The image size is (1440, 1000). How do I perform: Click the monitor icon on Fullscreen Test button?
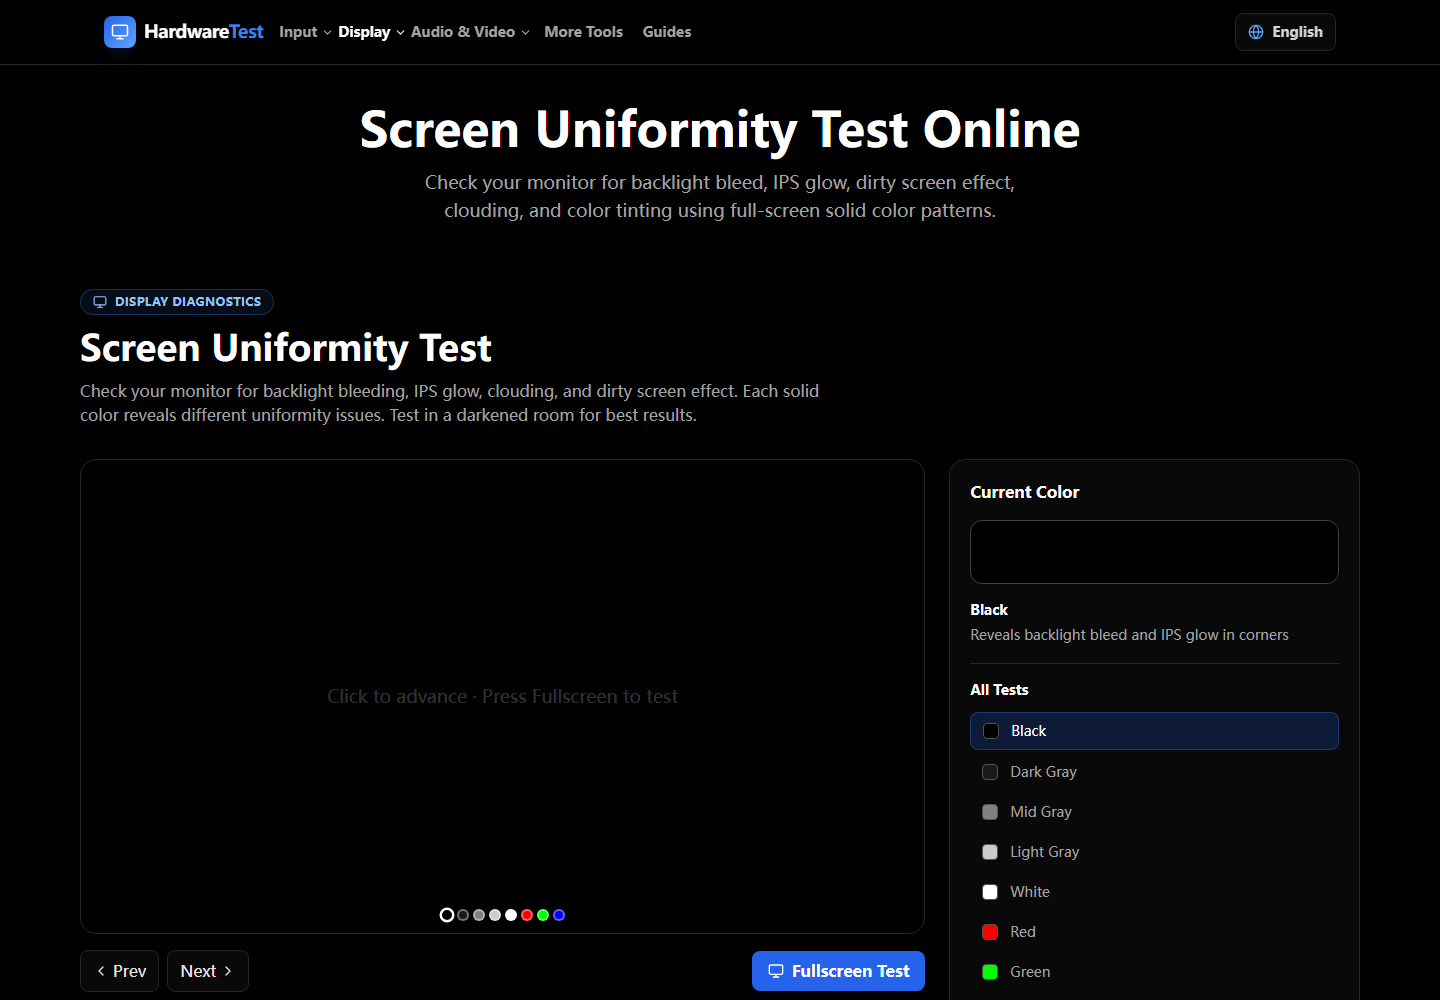[776, 971]
